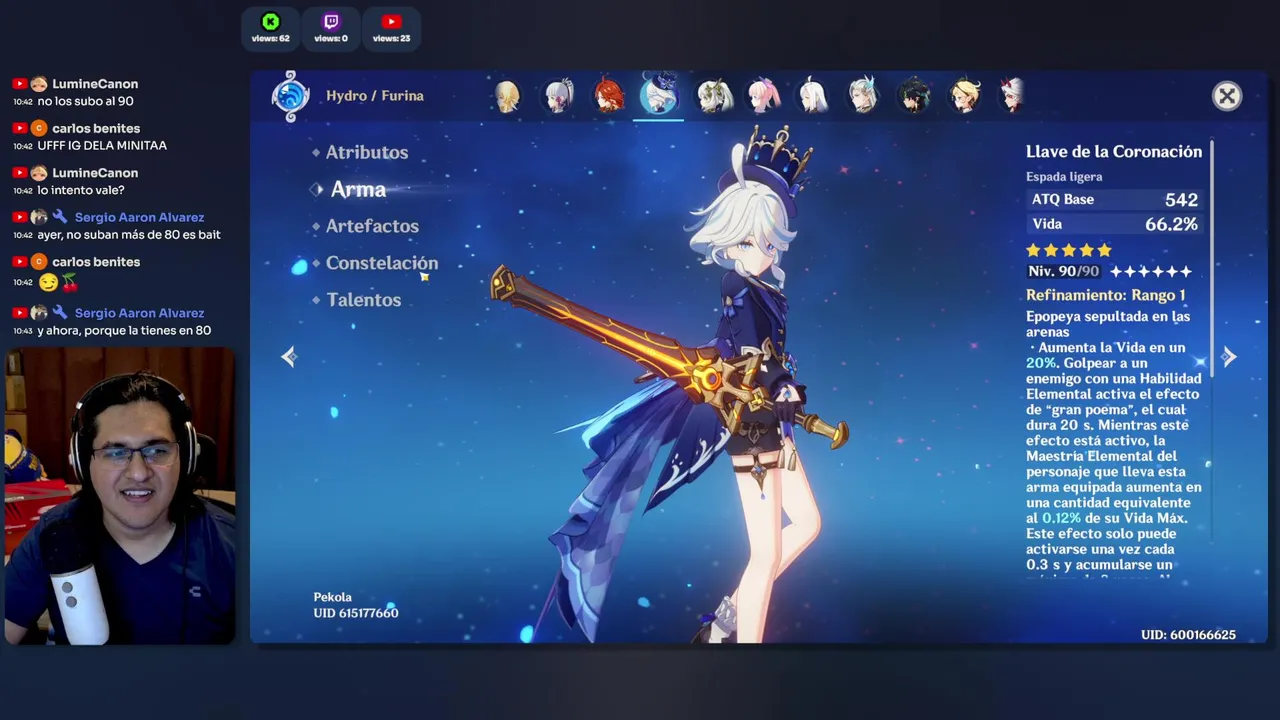Screen dimensions: 1280x720
Task: Select the silver ponytail character portrait
Action: (x=558, y=96)
